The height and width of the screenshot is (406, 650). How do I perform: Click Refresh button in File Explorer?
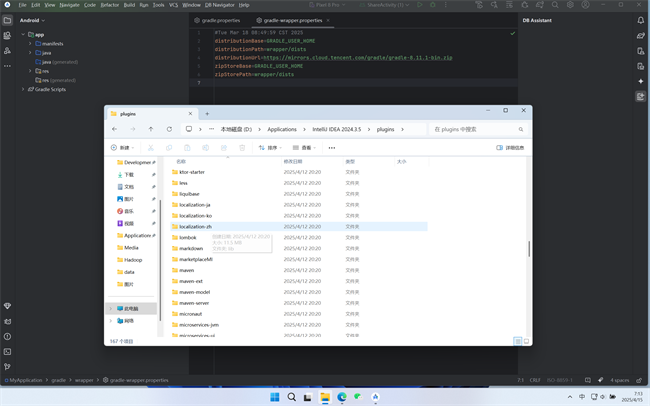(169, 129)
